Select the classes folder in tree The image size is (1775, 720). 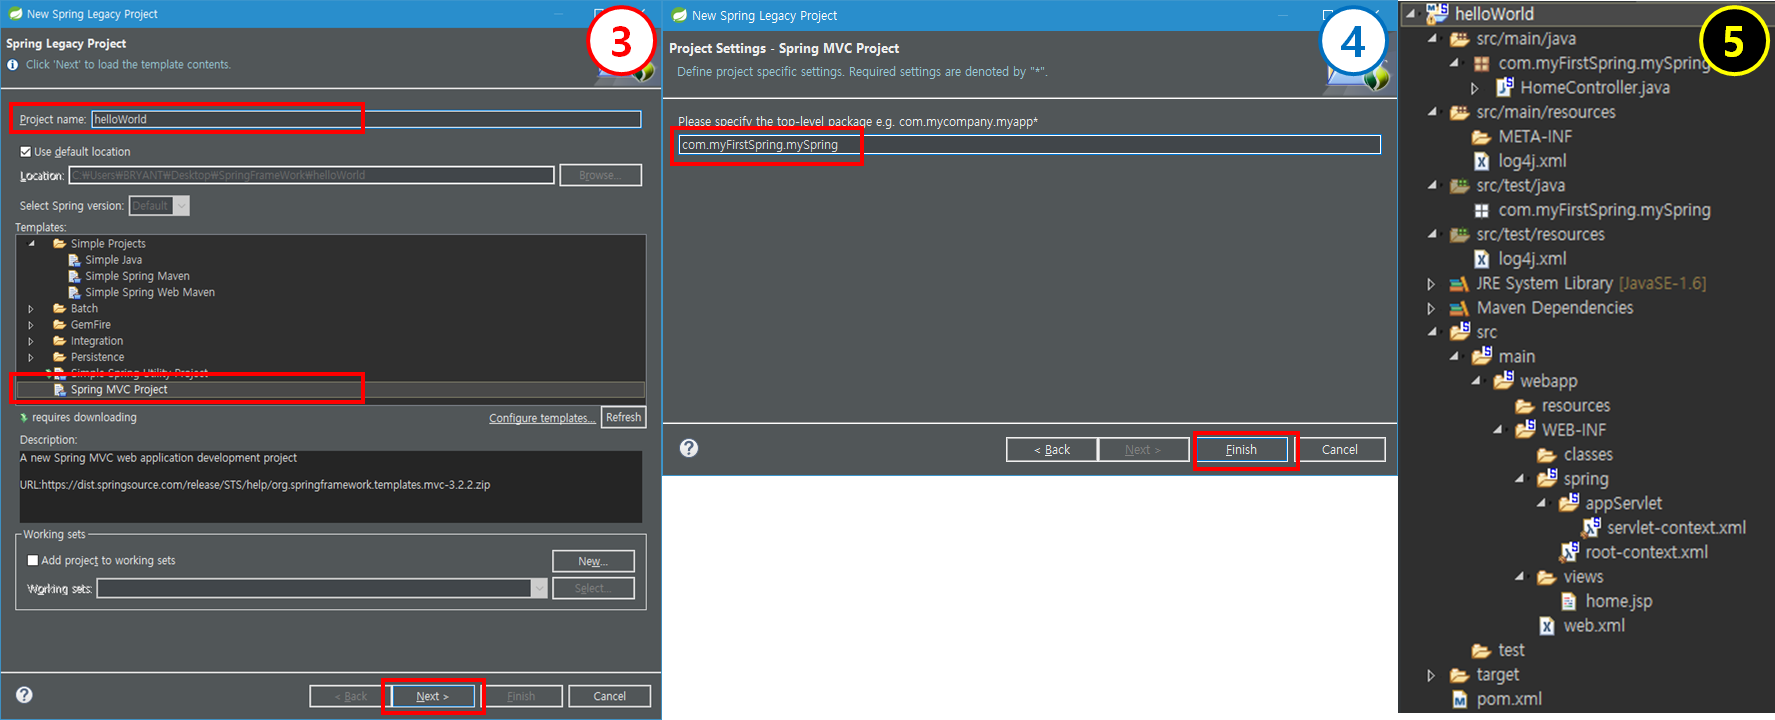click(1588, 454)
